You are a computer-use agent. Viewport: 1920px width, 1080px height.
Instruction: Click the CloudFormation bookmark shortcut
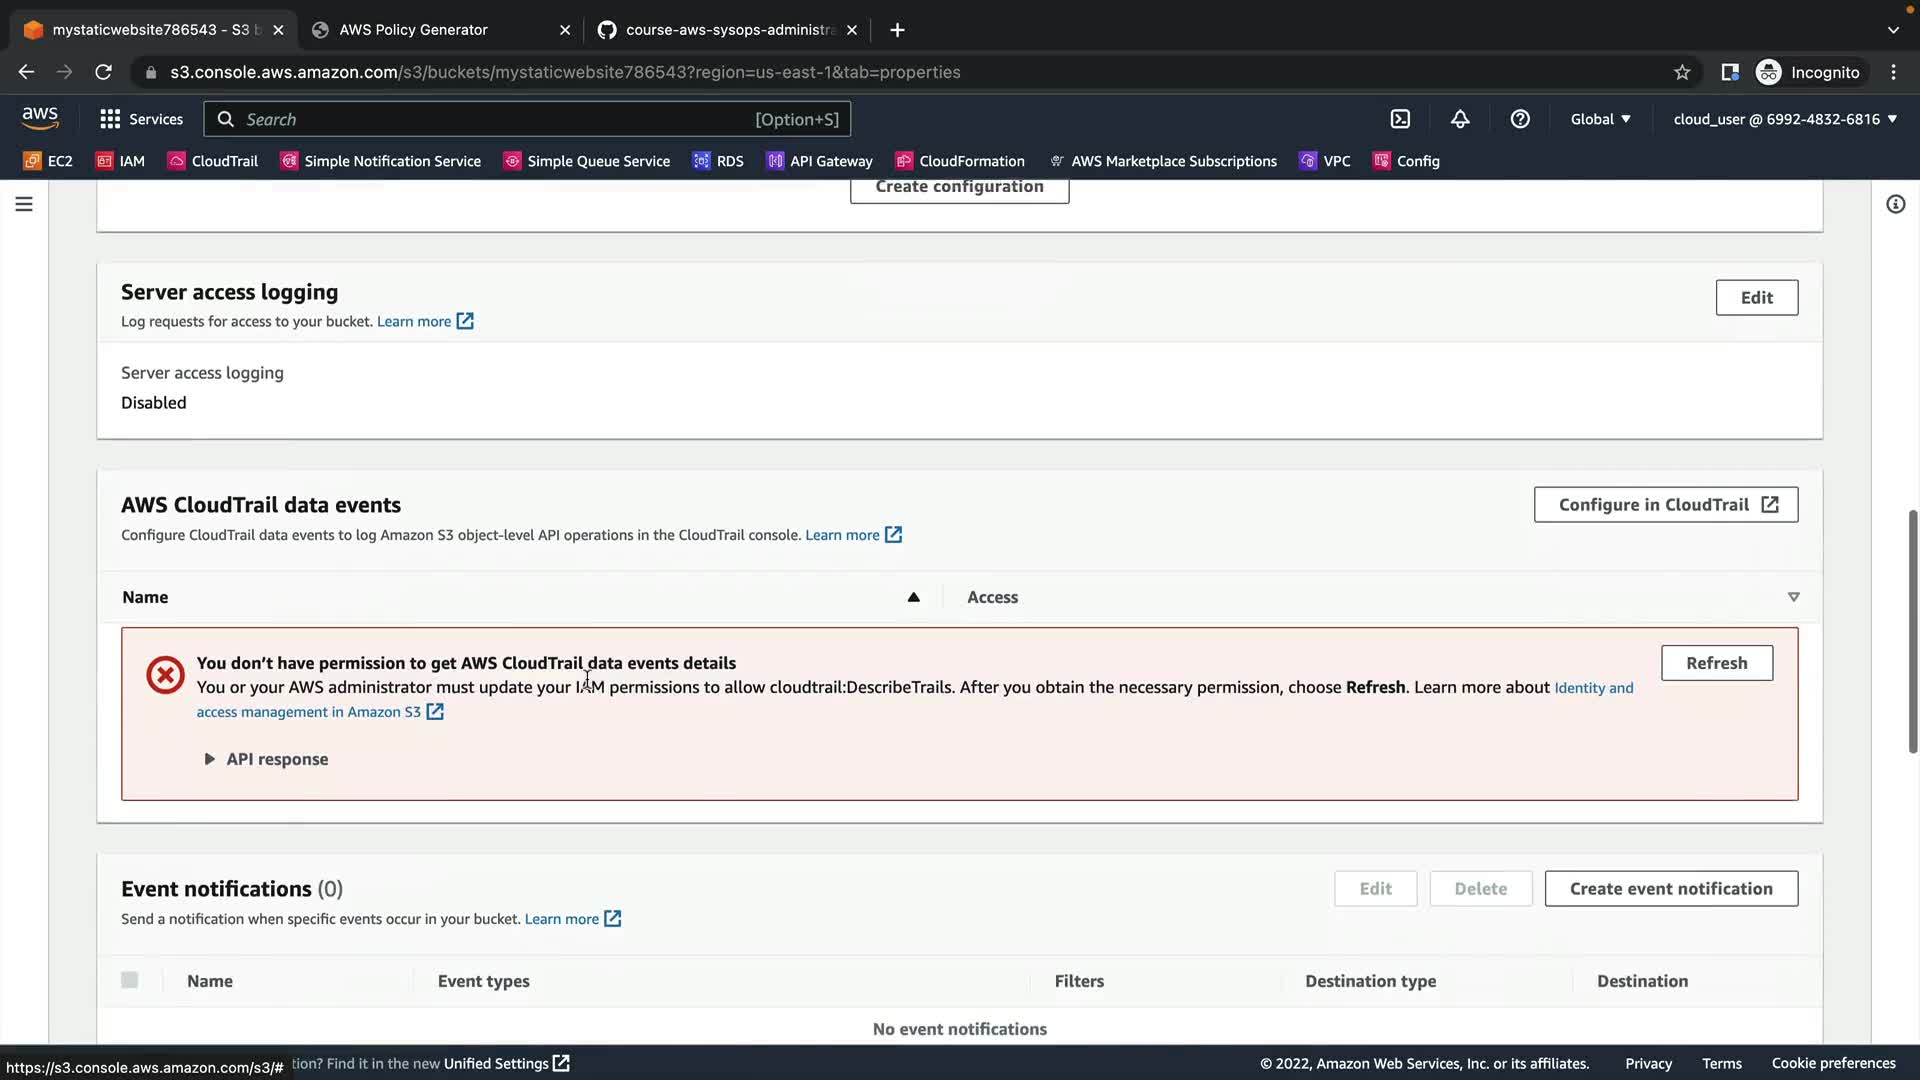click(960, 161)
